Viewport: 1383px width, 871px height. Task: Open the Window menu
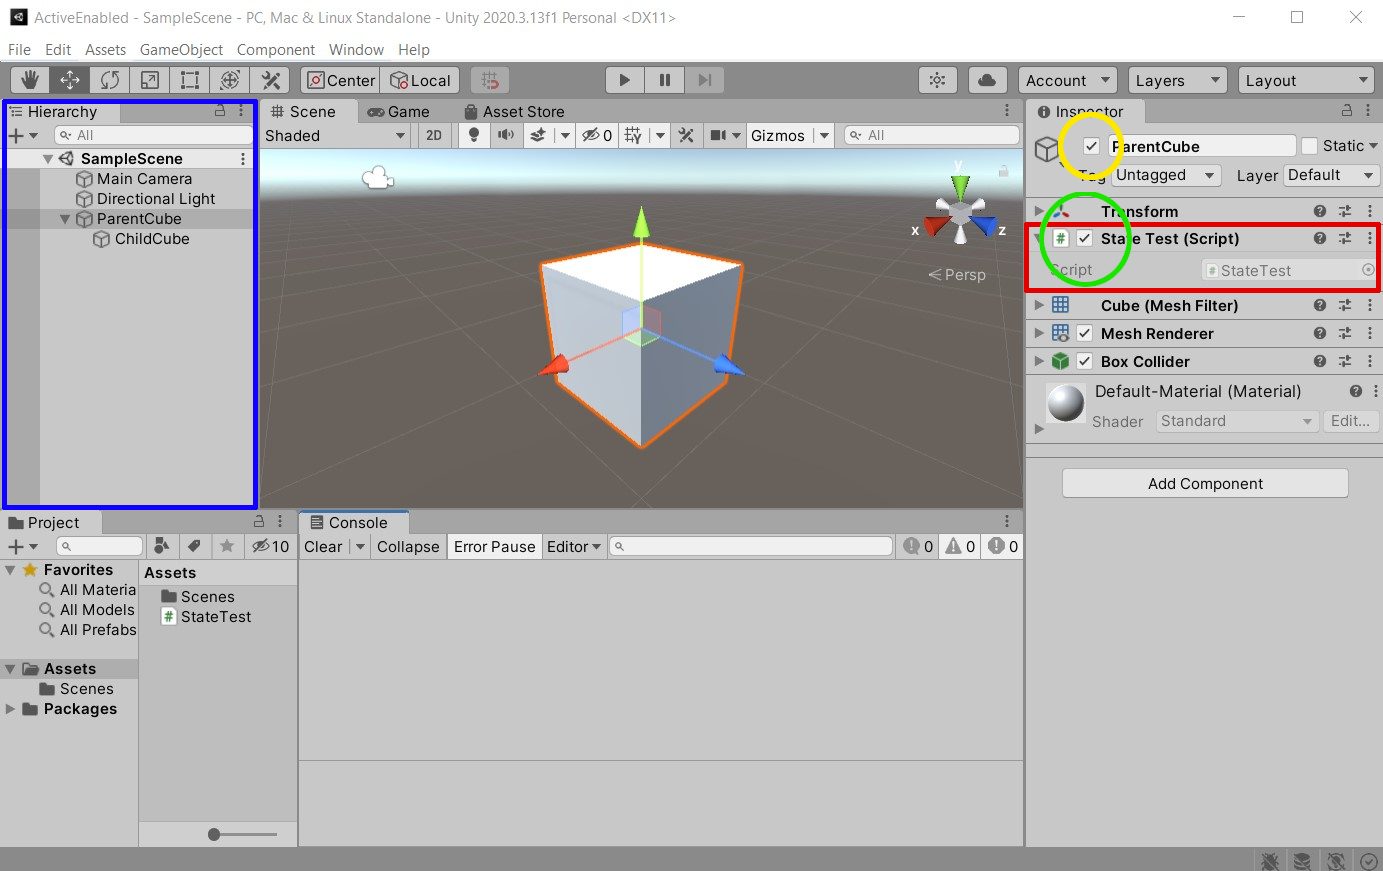tap(356, 49)
